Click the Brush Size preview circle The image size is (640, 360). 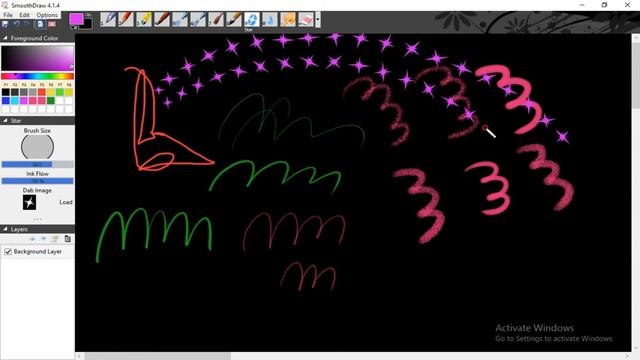pyautogui.click(x=37, y=147)
